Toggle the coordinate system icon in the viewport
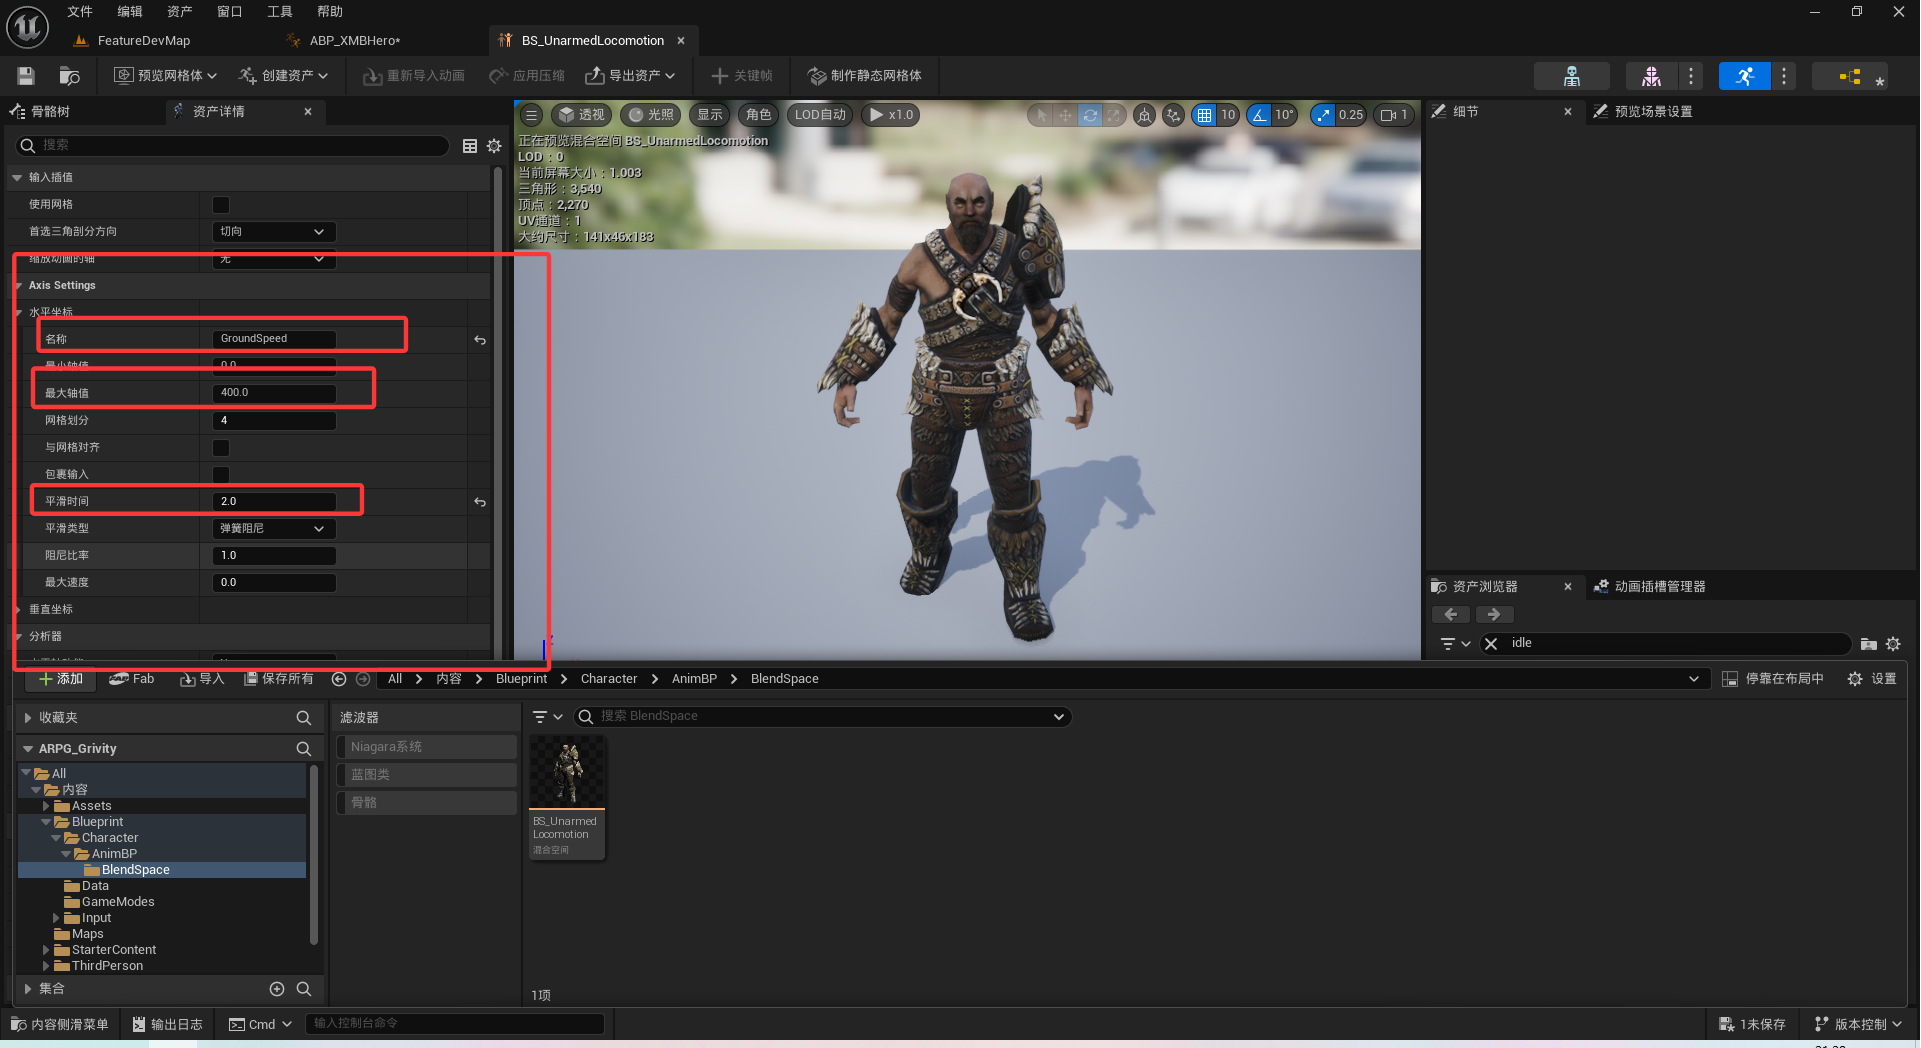This screenshot has width=1921, height=1048. click(1145, 115)
